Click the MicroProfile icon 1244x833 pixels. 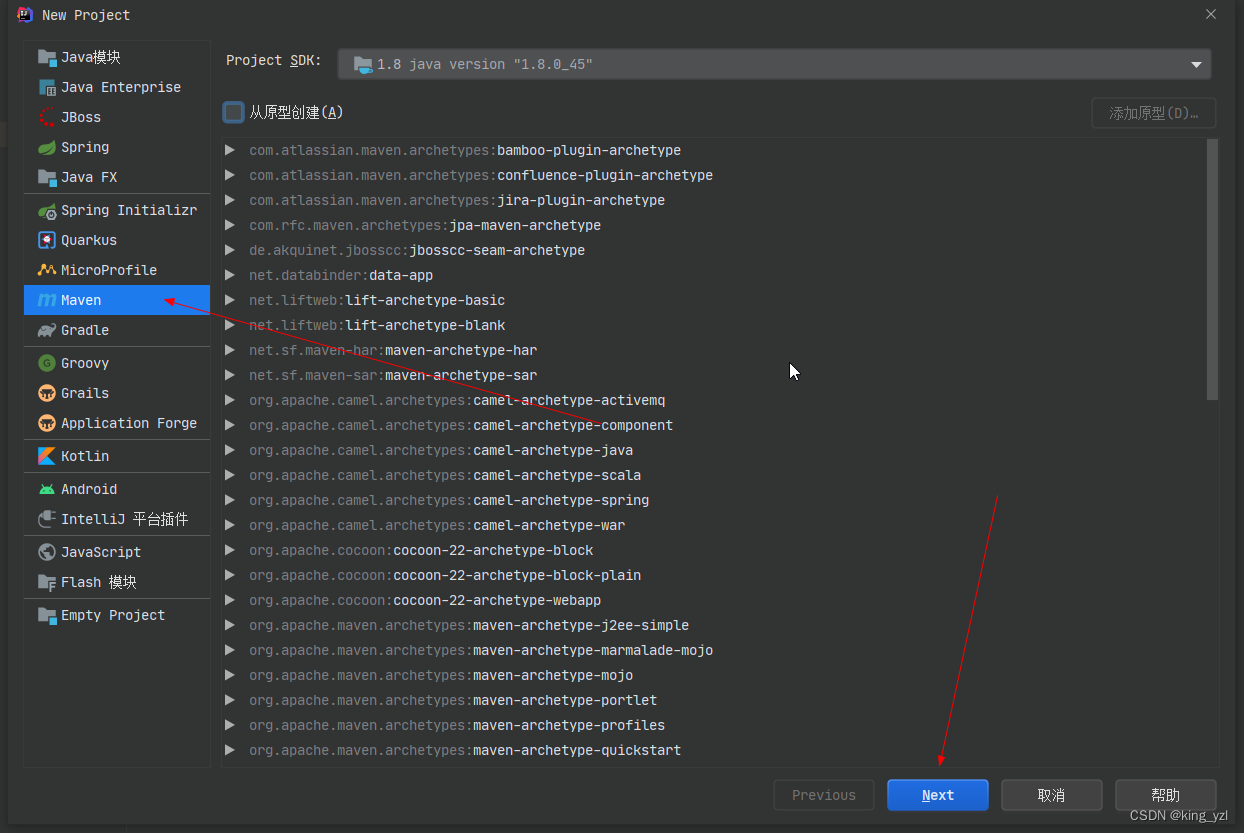(x=47, y=270)
